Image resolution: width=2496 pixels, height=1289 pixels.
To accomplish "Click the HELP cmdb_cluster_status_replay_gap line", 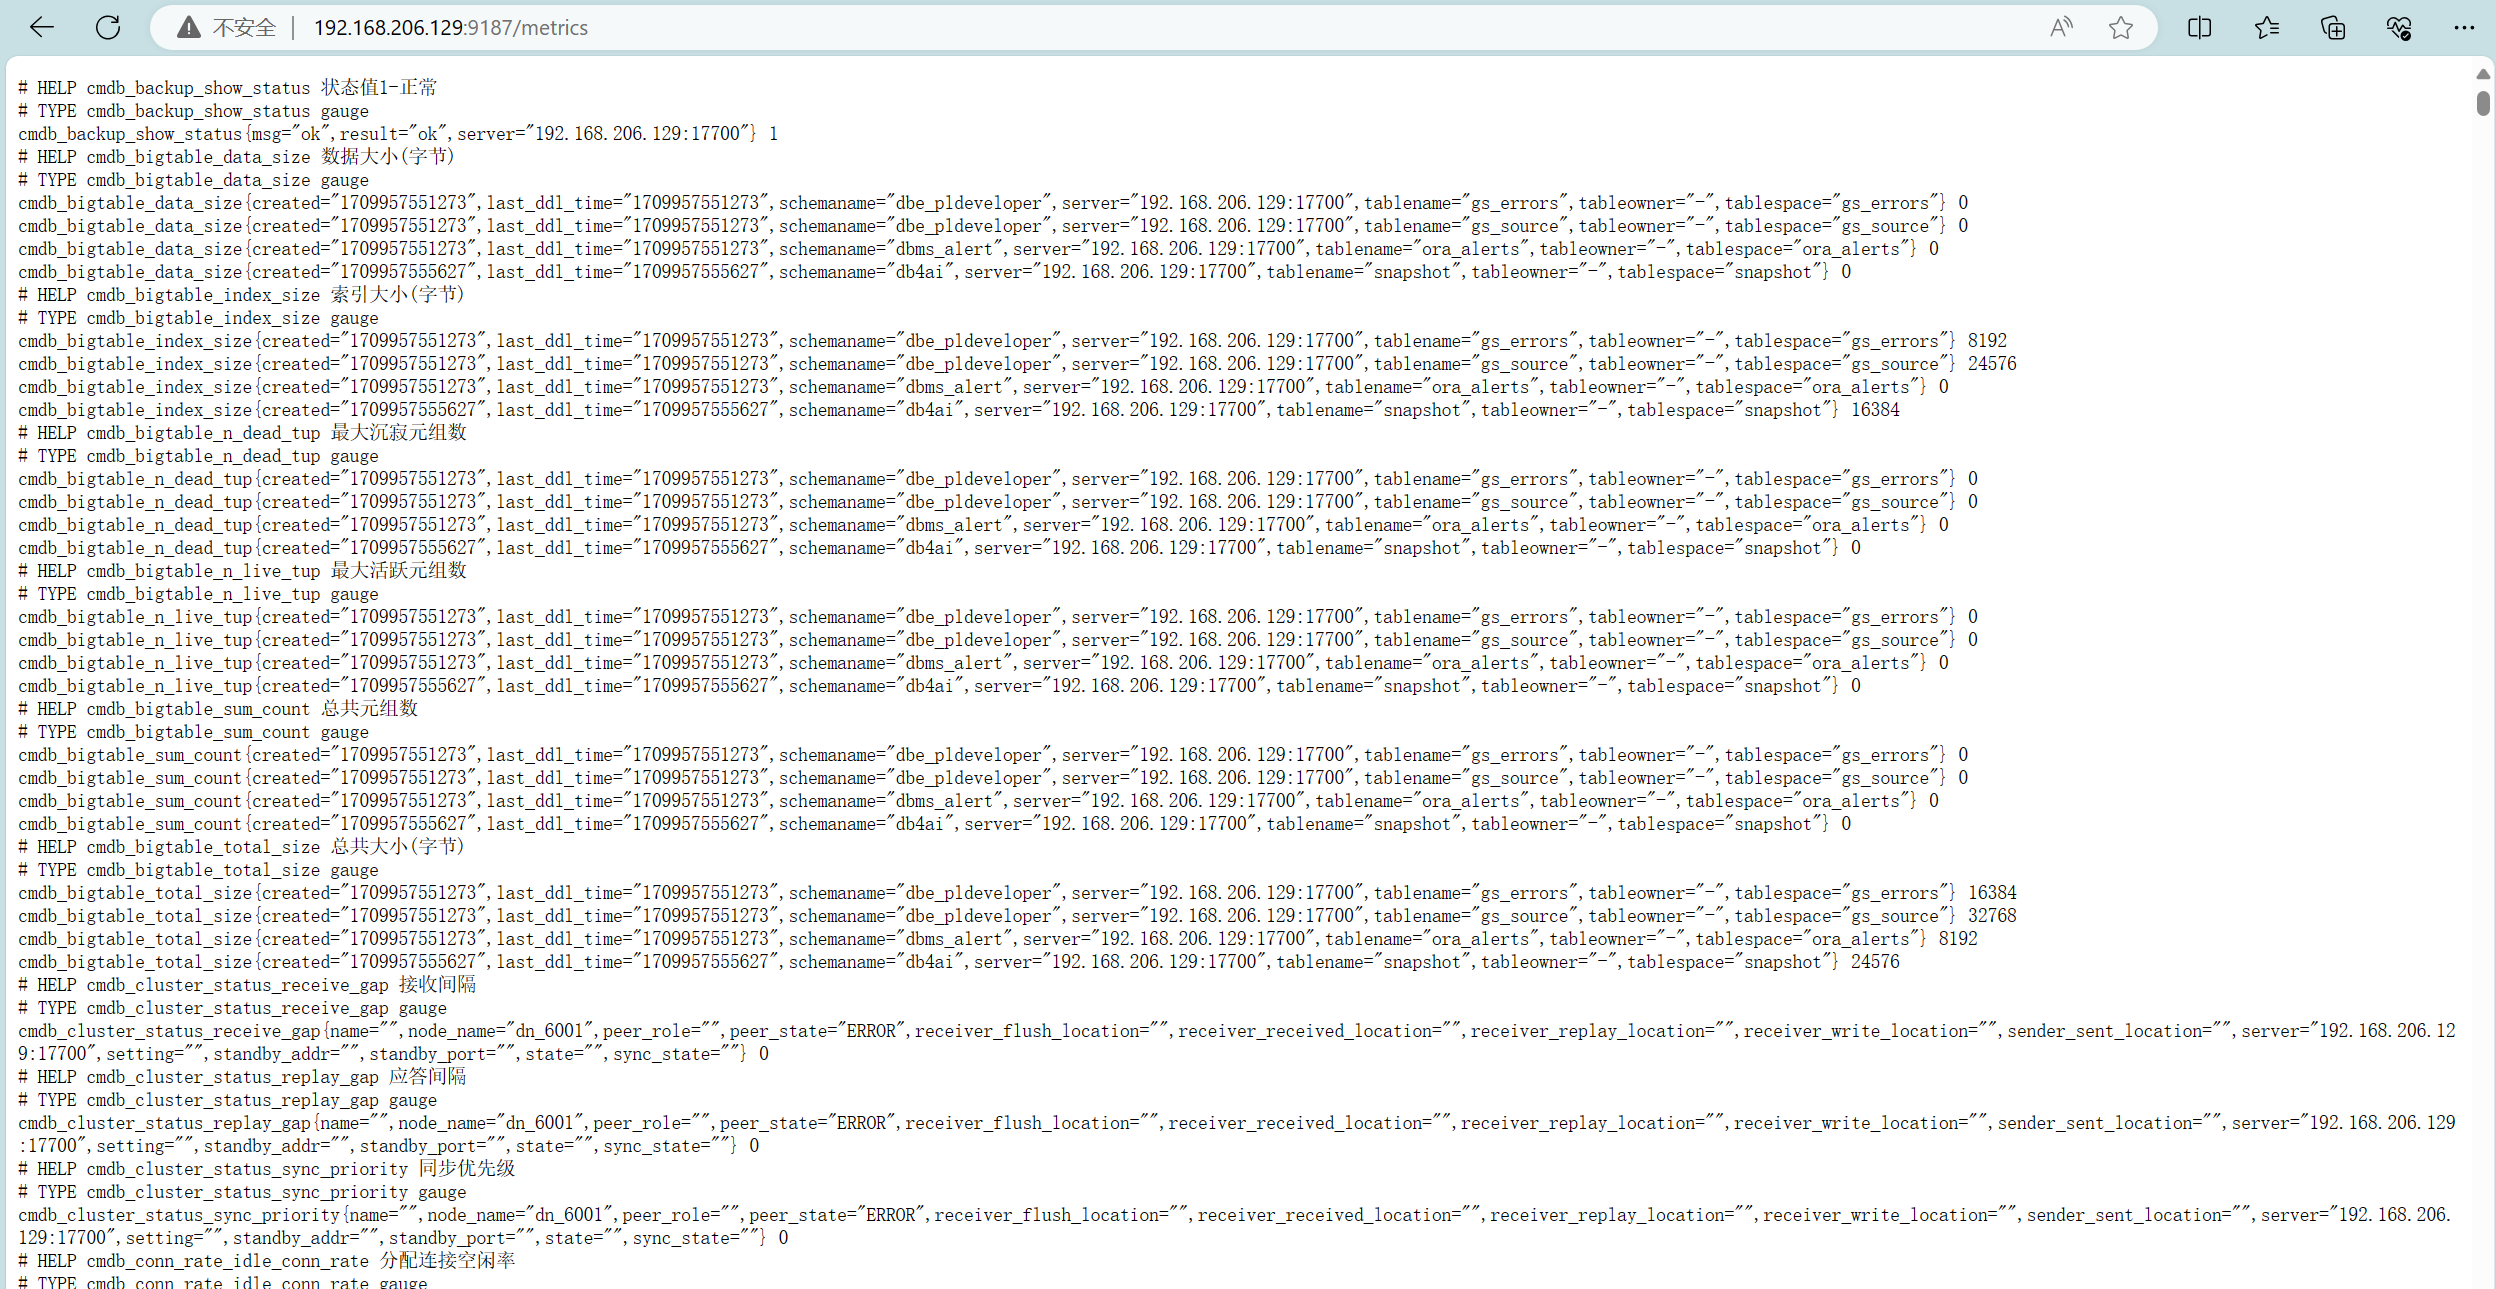I will (x=242, y=1077).
